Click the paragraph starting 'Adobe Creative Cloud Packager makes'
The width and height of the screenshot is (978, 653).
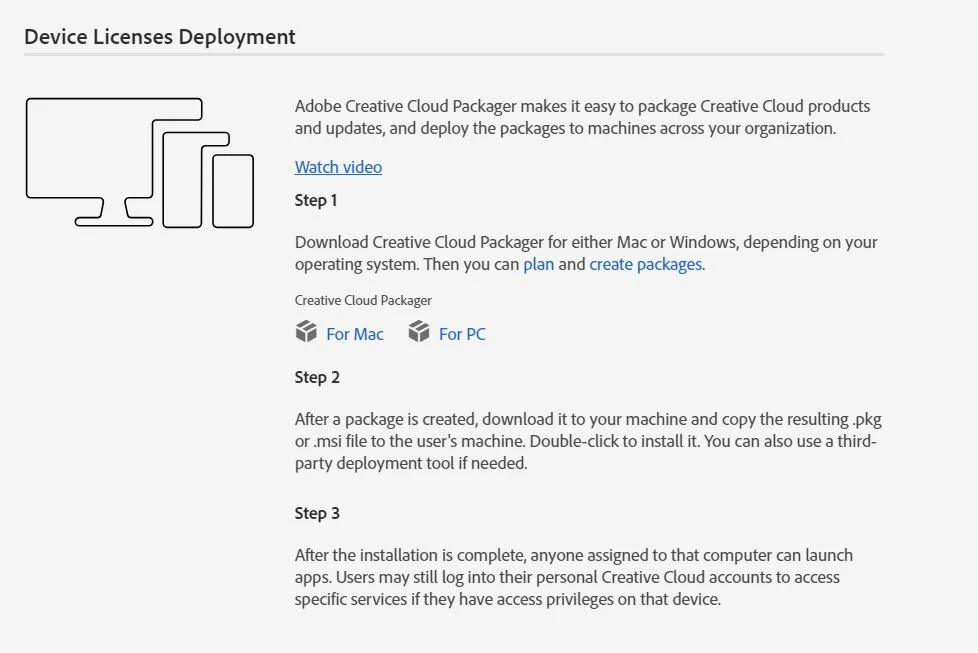582,117
